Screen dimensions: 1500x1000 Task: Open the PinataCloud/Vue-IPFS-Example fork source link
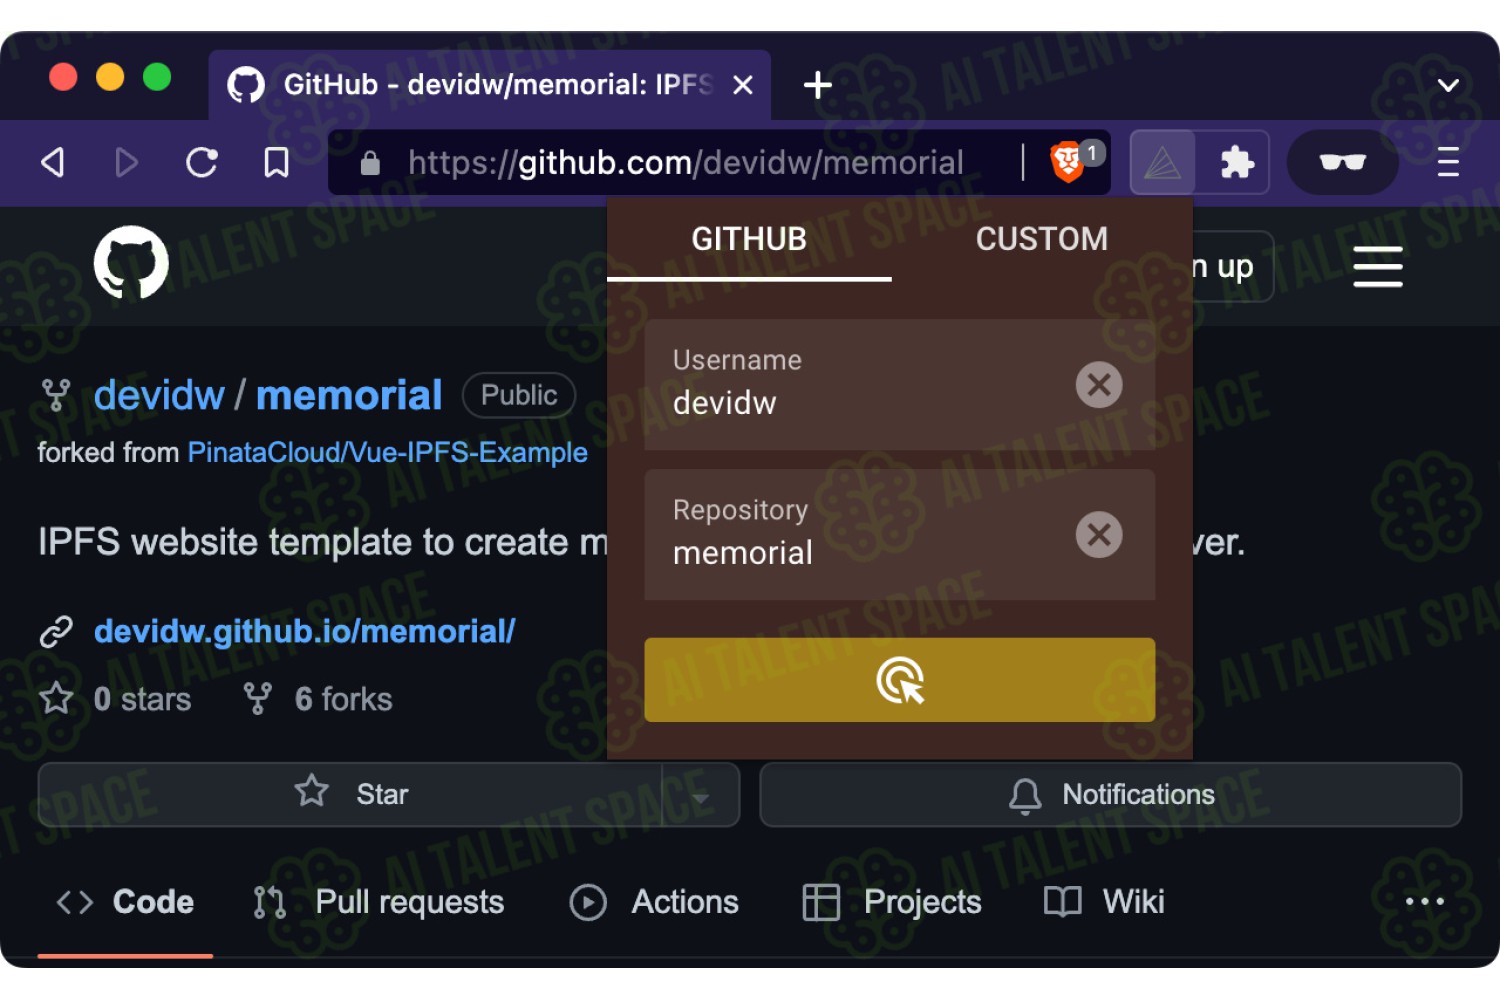point(388,452)
